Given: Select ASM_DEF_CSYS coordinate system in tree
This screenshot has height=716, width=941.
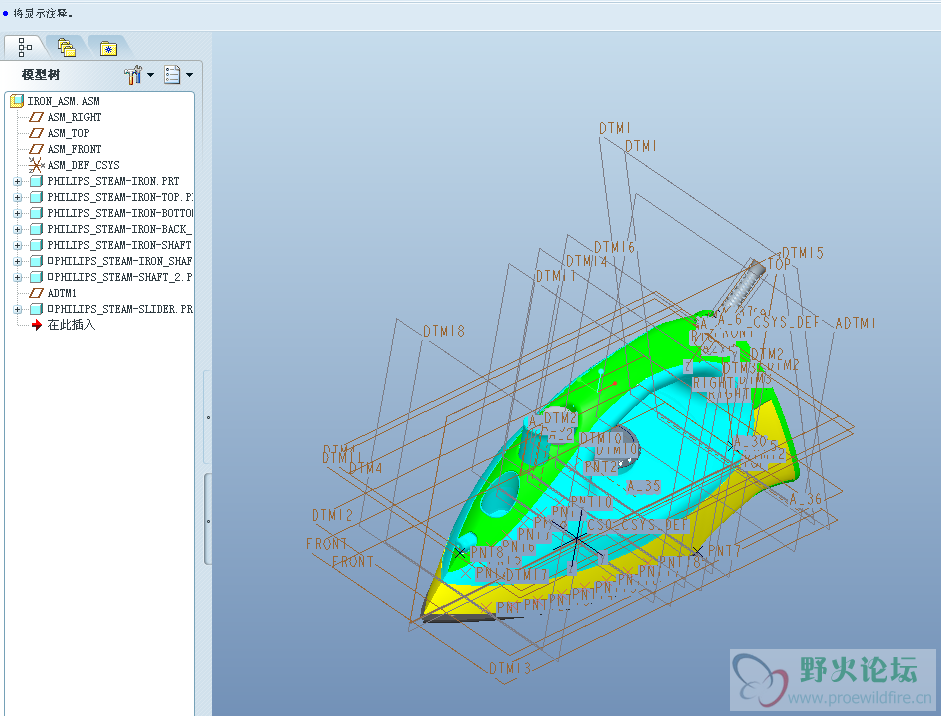Looking at the screenshot, I should pyautogui.click(x=83, y=165).
